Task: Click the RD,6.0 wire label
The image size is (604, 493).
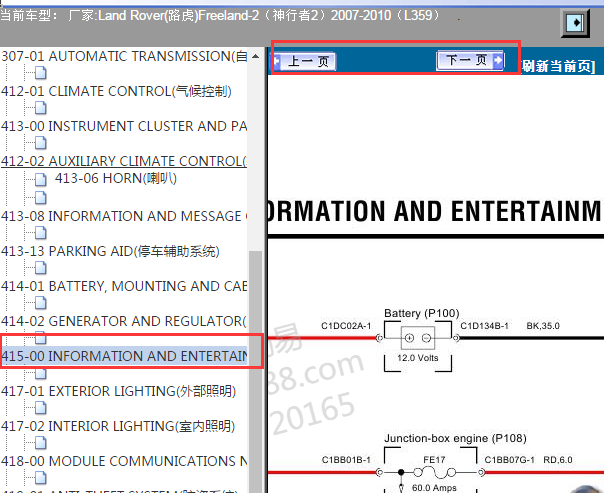Action: tap(558, 460)
